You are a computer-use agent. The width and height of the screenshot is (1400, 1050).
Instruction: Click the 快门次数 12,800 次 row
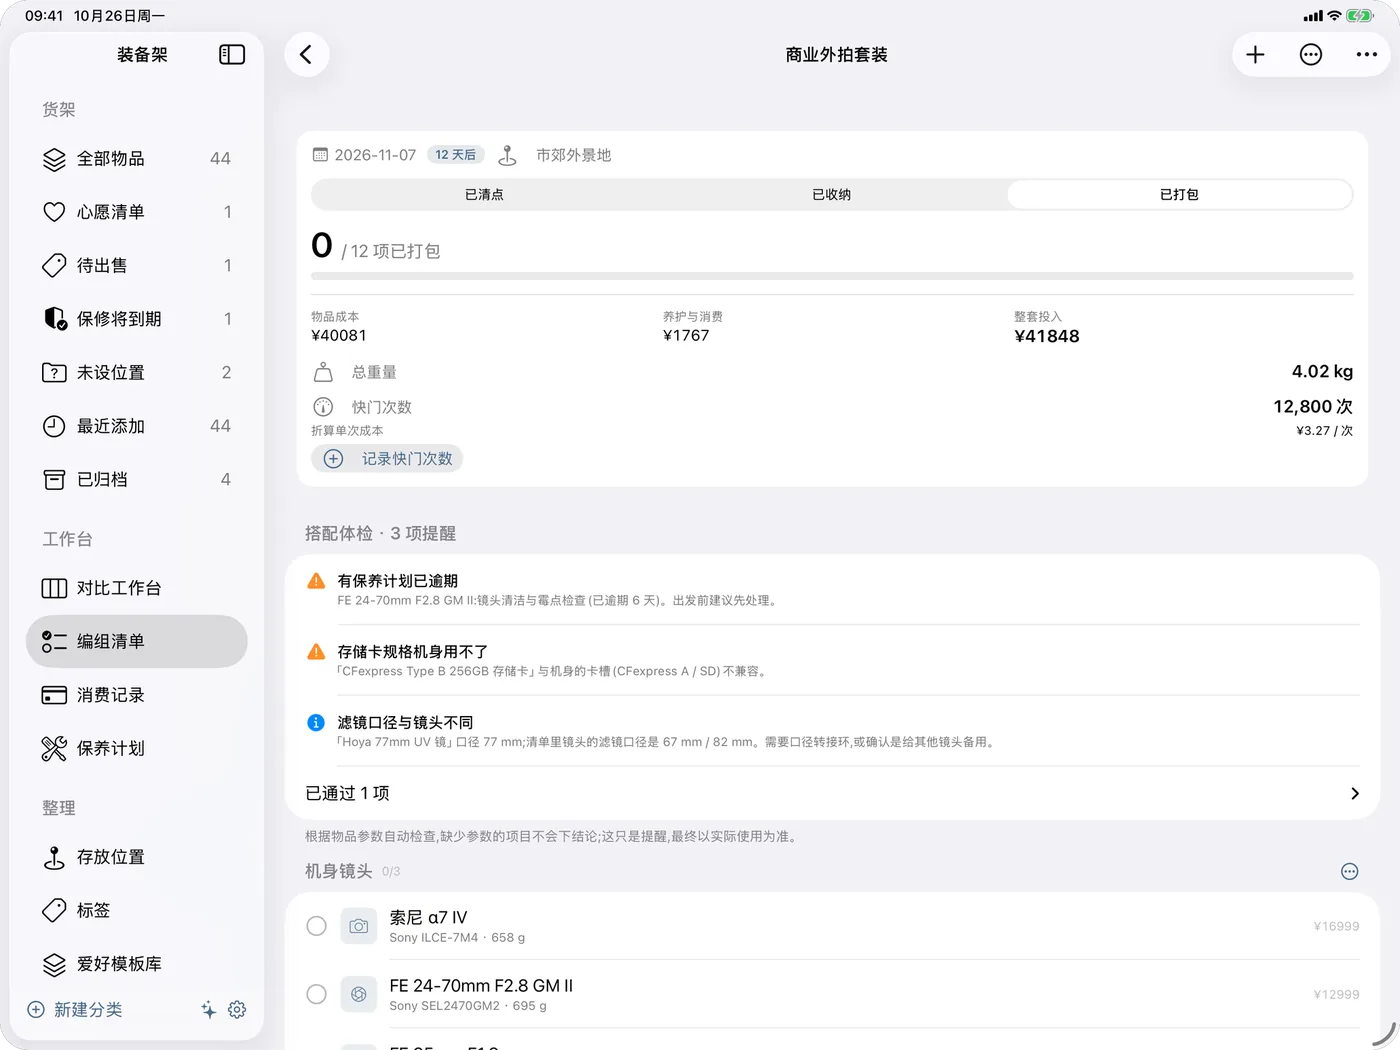pos(832,407)
